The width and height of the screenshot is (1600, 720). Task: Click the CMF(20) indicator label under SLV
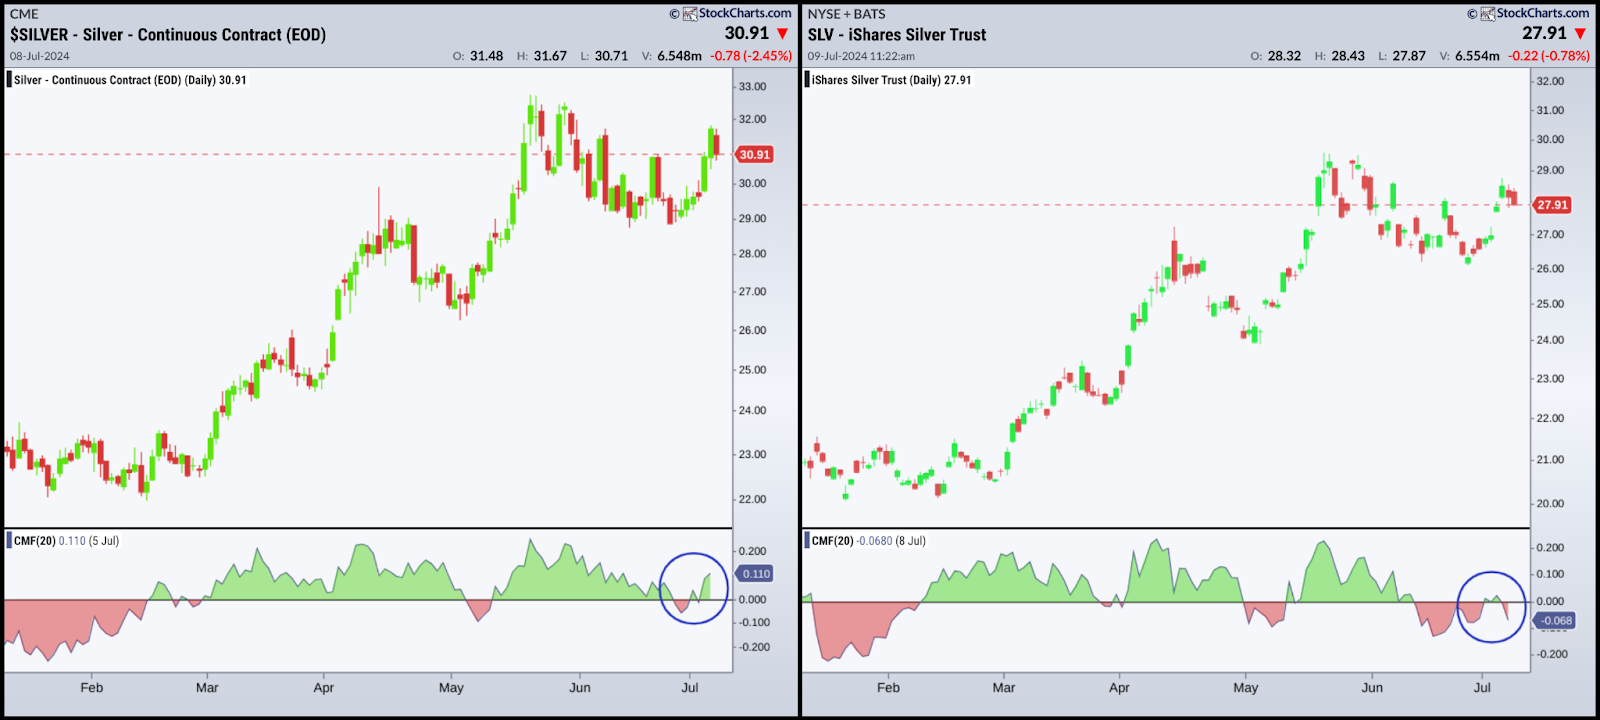[832, 541]
